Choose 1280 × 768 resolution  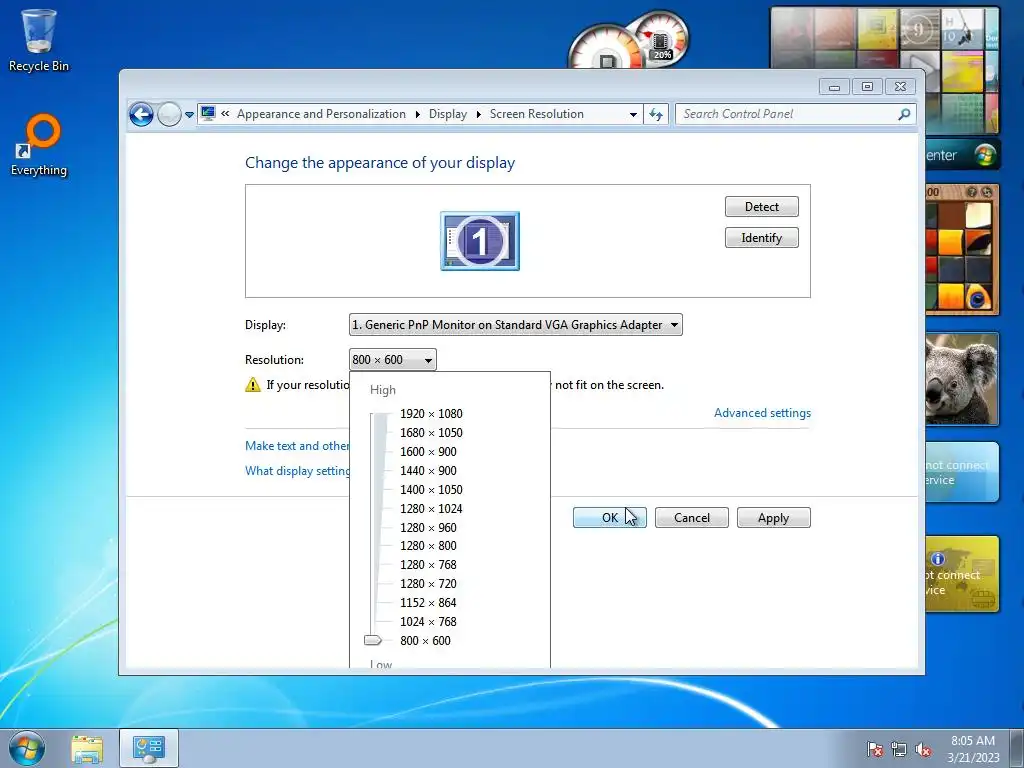point(428,564)
